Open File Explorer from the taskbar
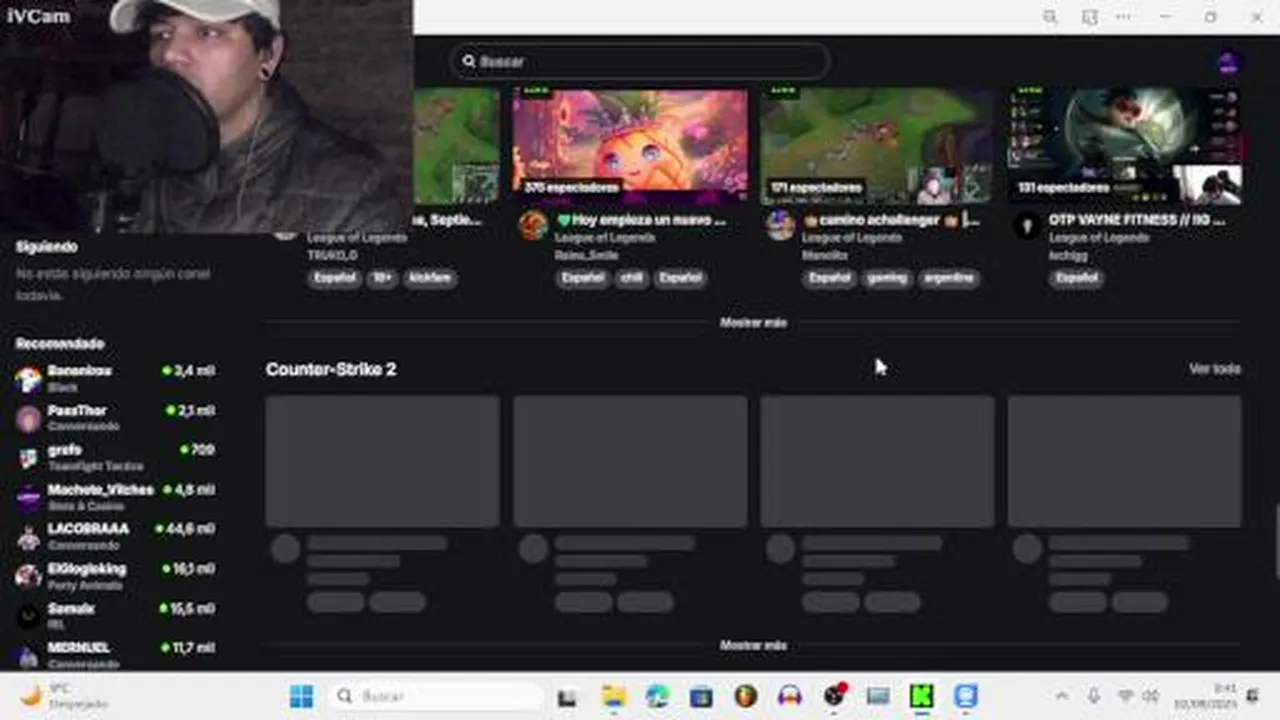Image resolution: width=1280 pixels, height=720 pixels. point(613,696)
